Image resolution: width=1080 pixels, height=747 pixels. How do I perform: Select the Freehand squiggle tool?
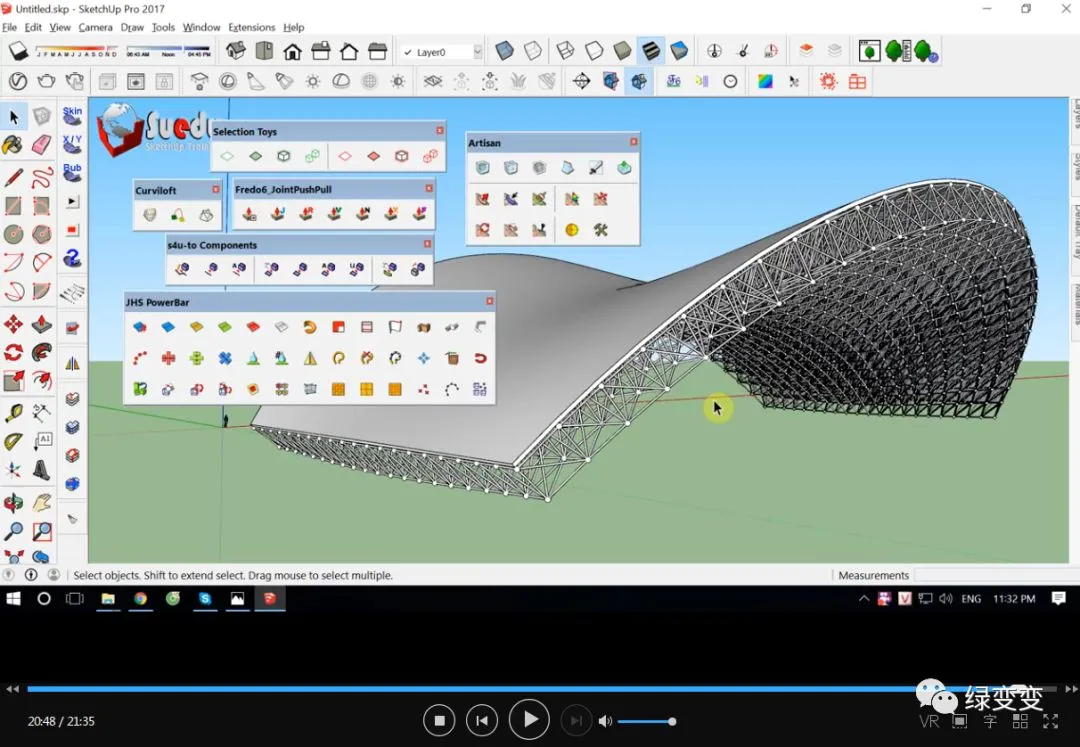41,178
